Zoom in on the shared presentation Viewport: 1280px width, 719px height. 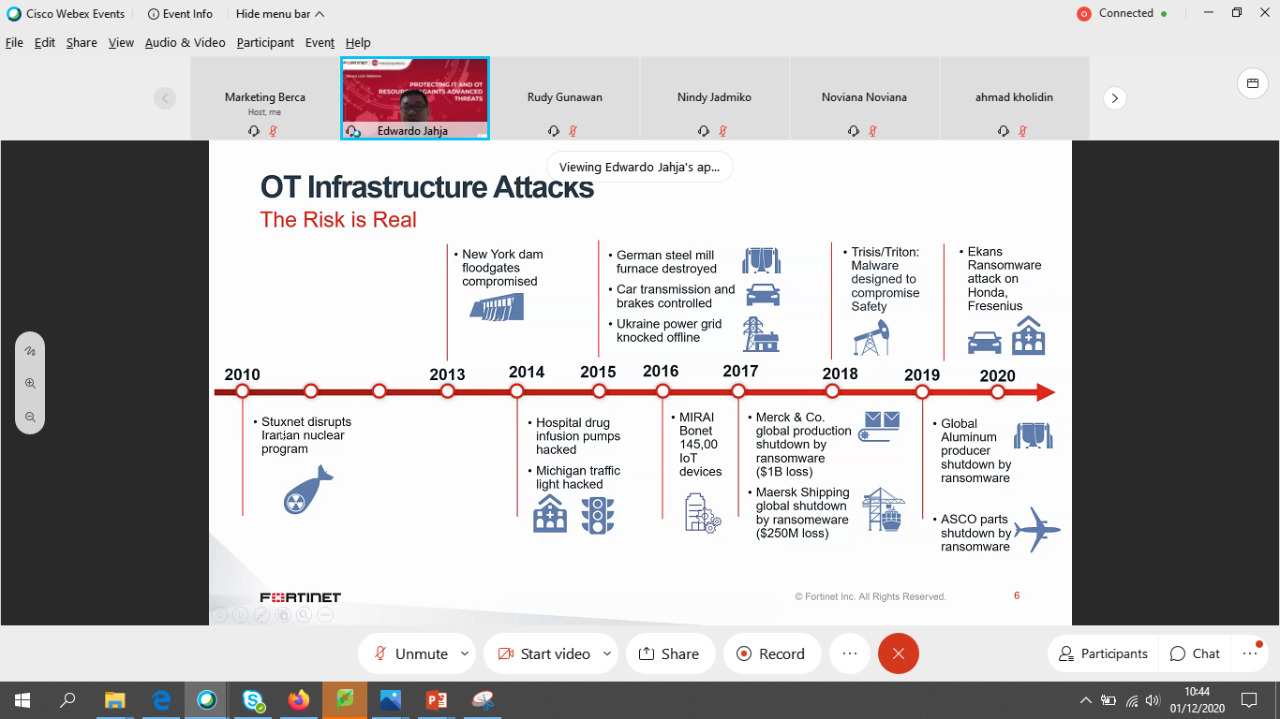pyautogui.click(x=30, y=383)
